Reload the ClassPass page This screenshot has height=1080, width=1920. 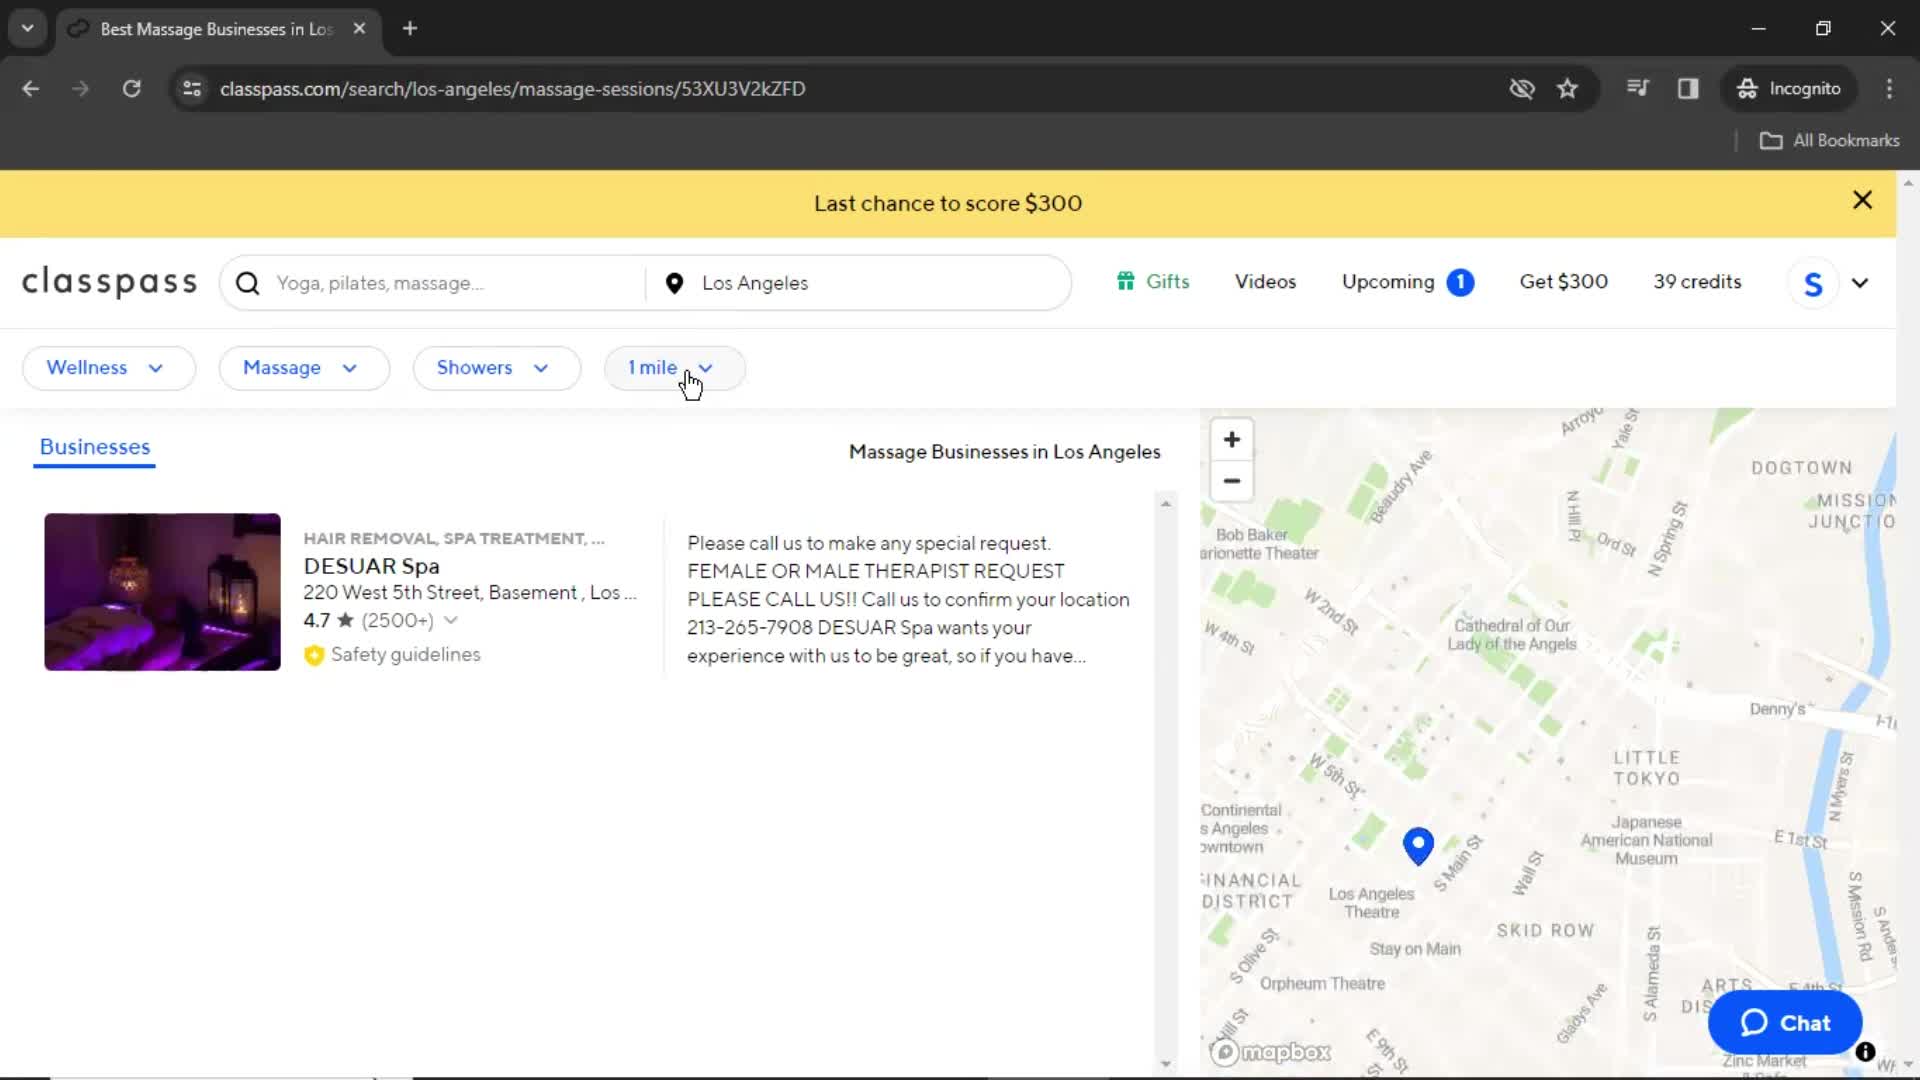tap(132, 89)
